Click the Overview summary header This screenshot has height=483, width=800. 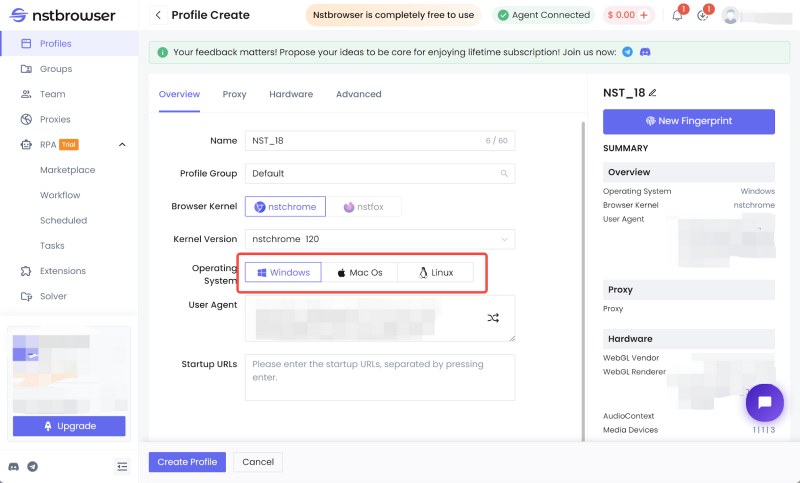point(689,172)
